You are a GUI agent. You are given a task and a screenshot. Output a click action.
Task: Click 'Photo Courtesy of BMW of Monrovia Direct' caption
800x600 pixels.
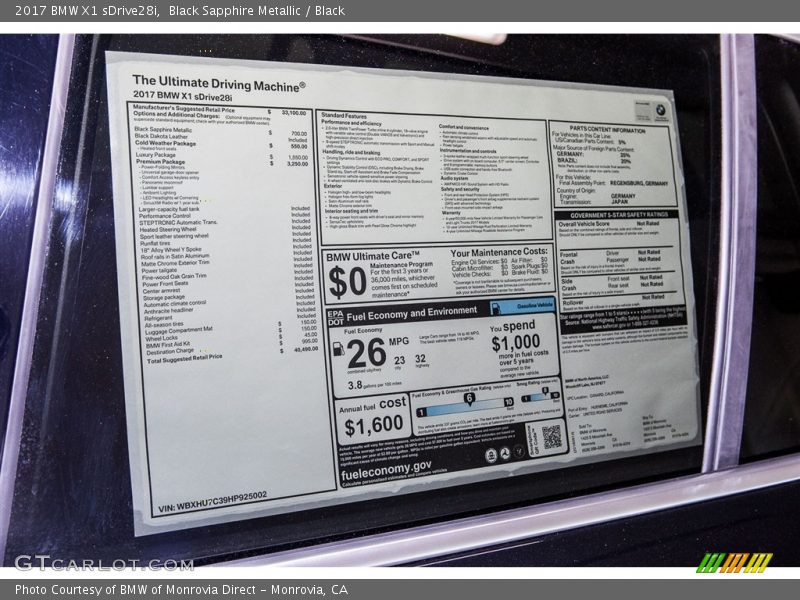[181, 589]
